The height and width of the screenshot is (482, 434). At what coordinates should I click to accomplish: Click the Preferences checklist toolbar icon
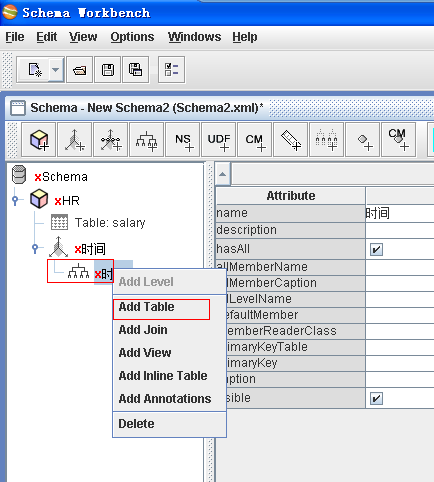tap(171, 70)
